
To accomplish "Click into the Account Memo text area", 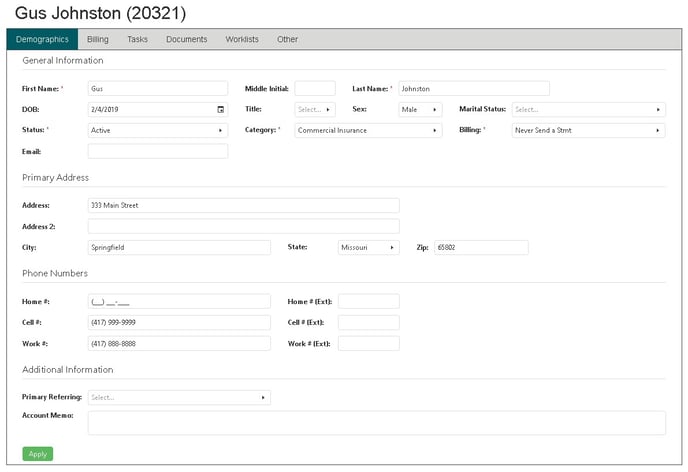I will point(376,422).
